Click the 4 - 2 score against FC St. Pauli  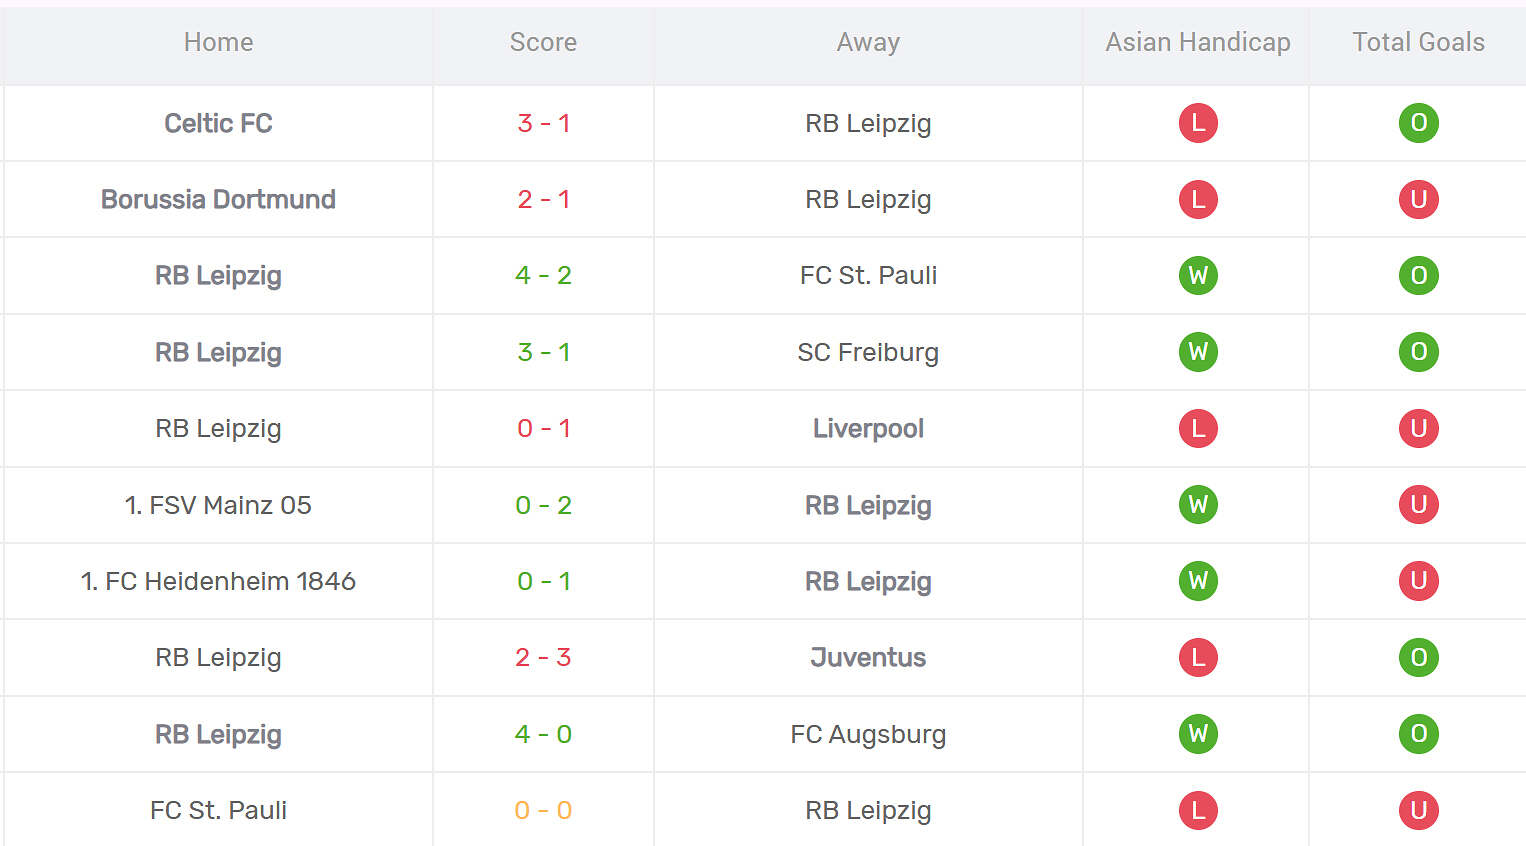pos(543,275)
